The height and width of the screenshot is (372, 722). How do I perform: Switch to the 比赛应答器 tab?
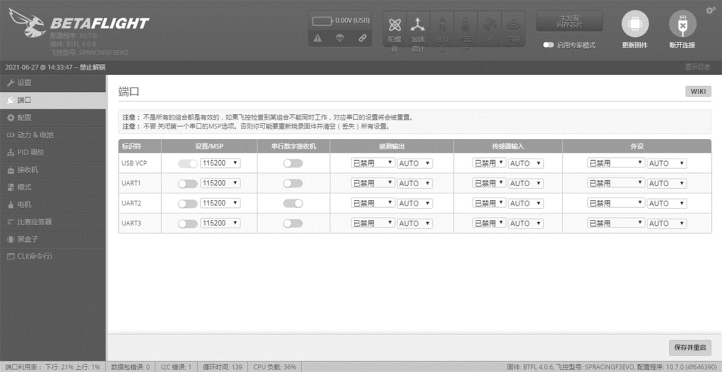[53, 222]
